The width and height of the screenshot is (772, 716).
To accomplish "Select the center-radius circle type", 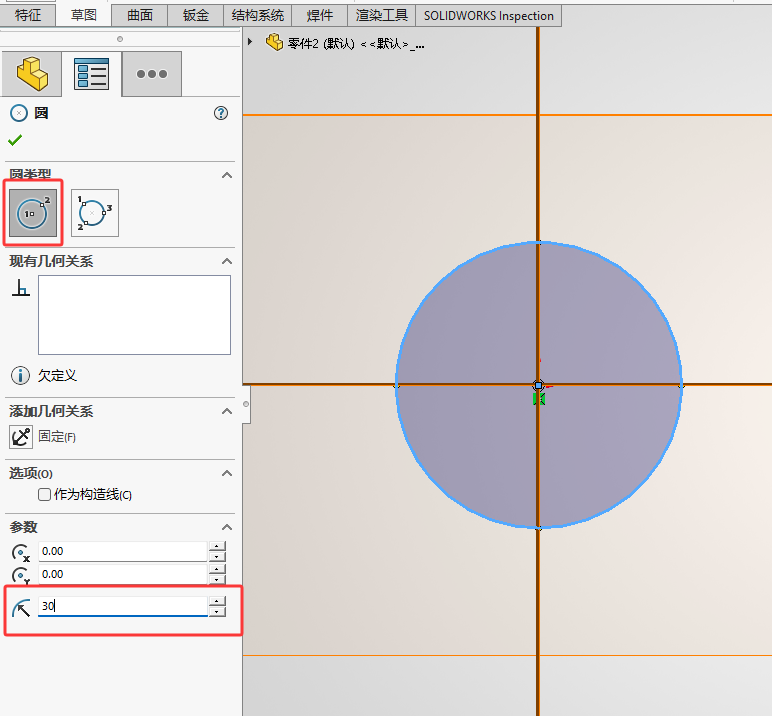I will (33, 213).
